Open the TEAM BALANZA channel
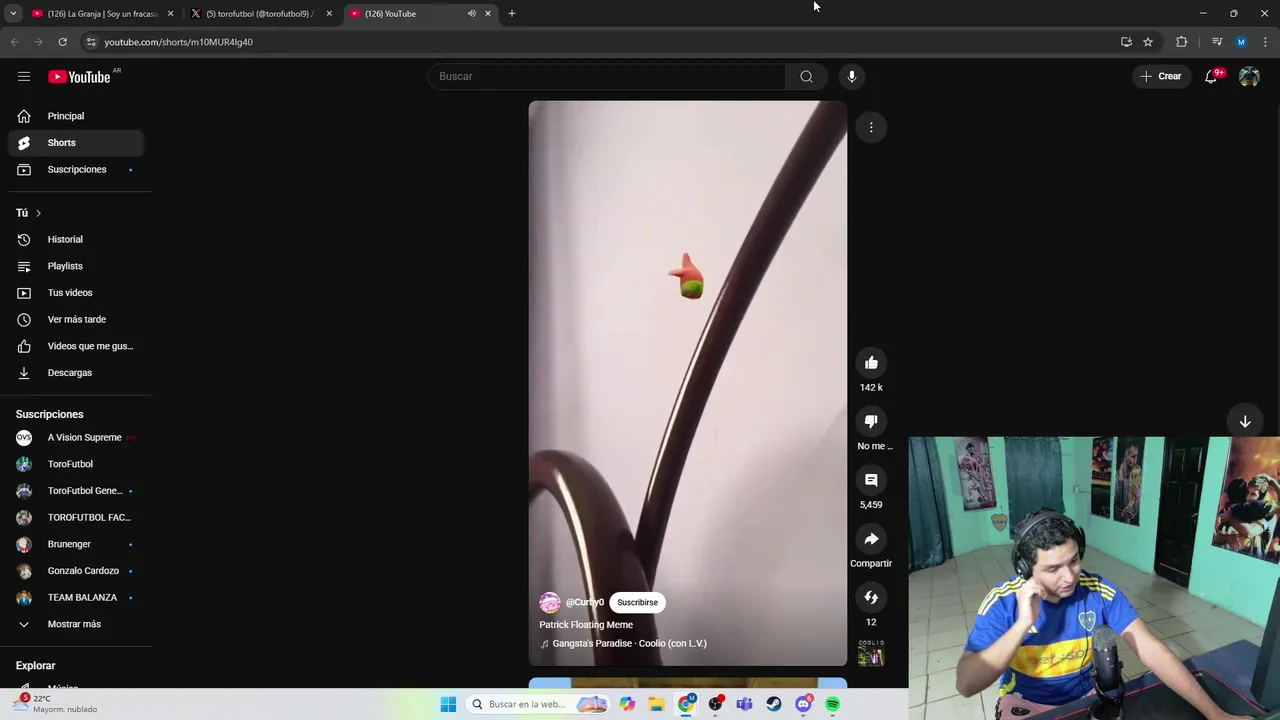This screenshot has width=1280, height=720. click(x=76, y=597)
